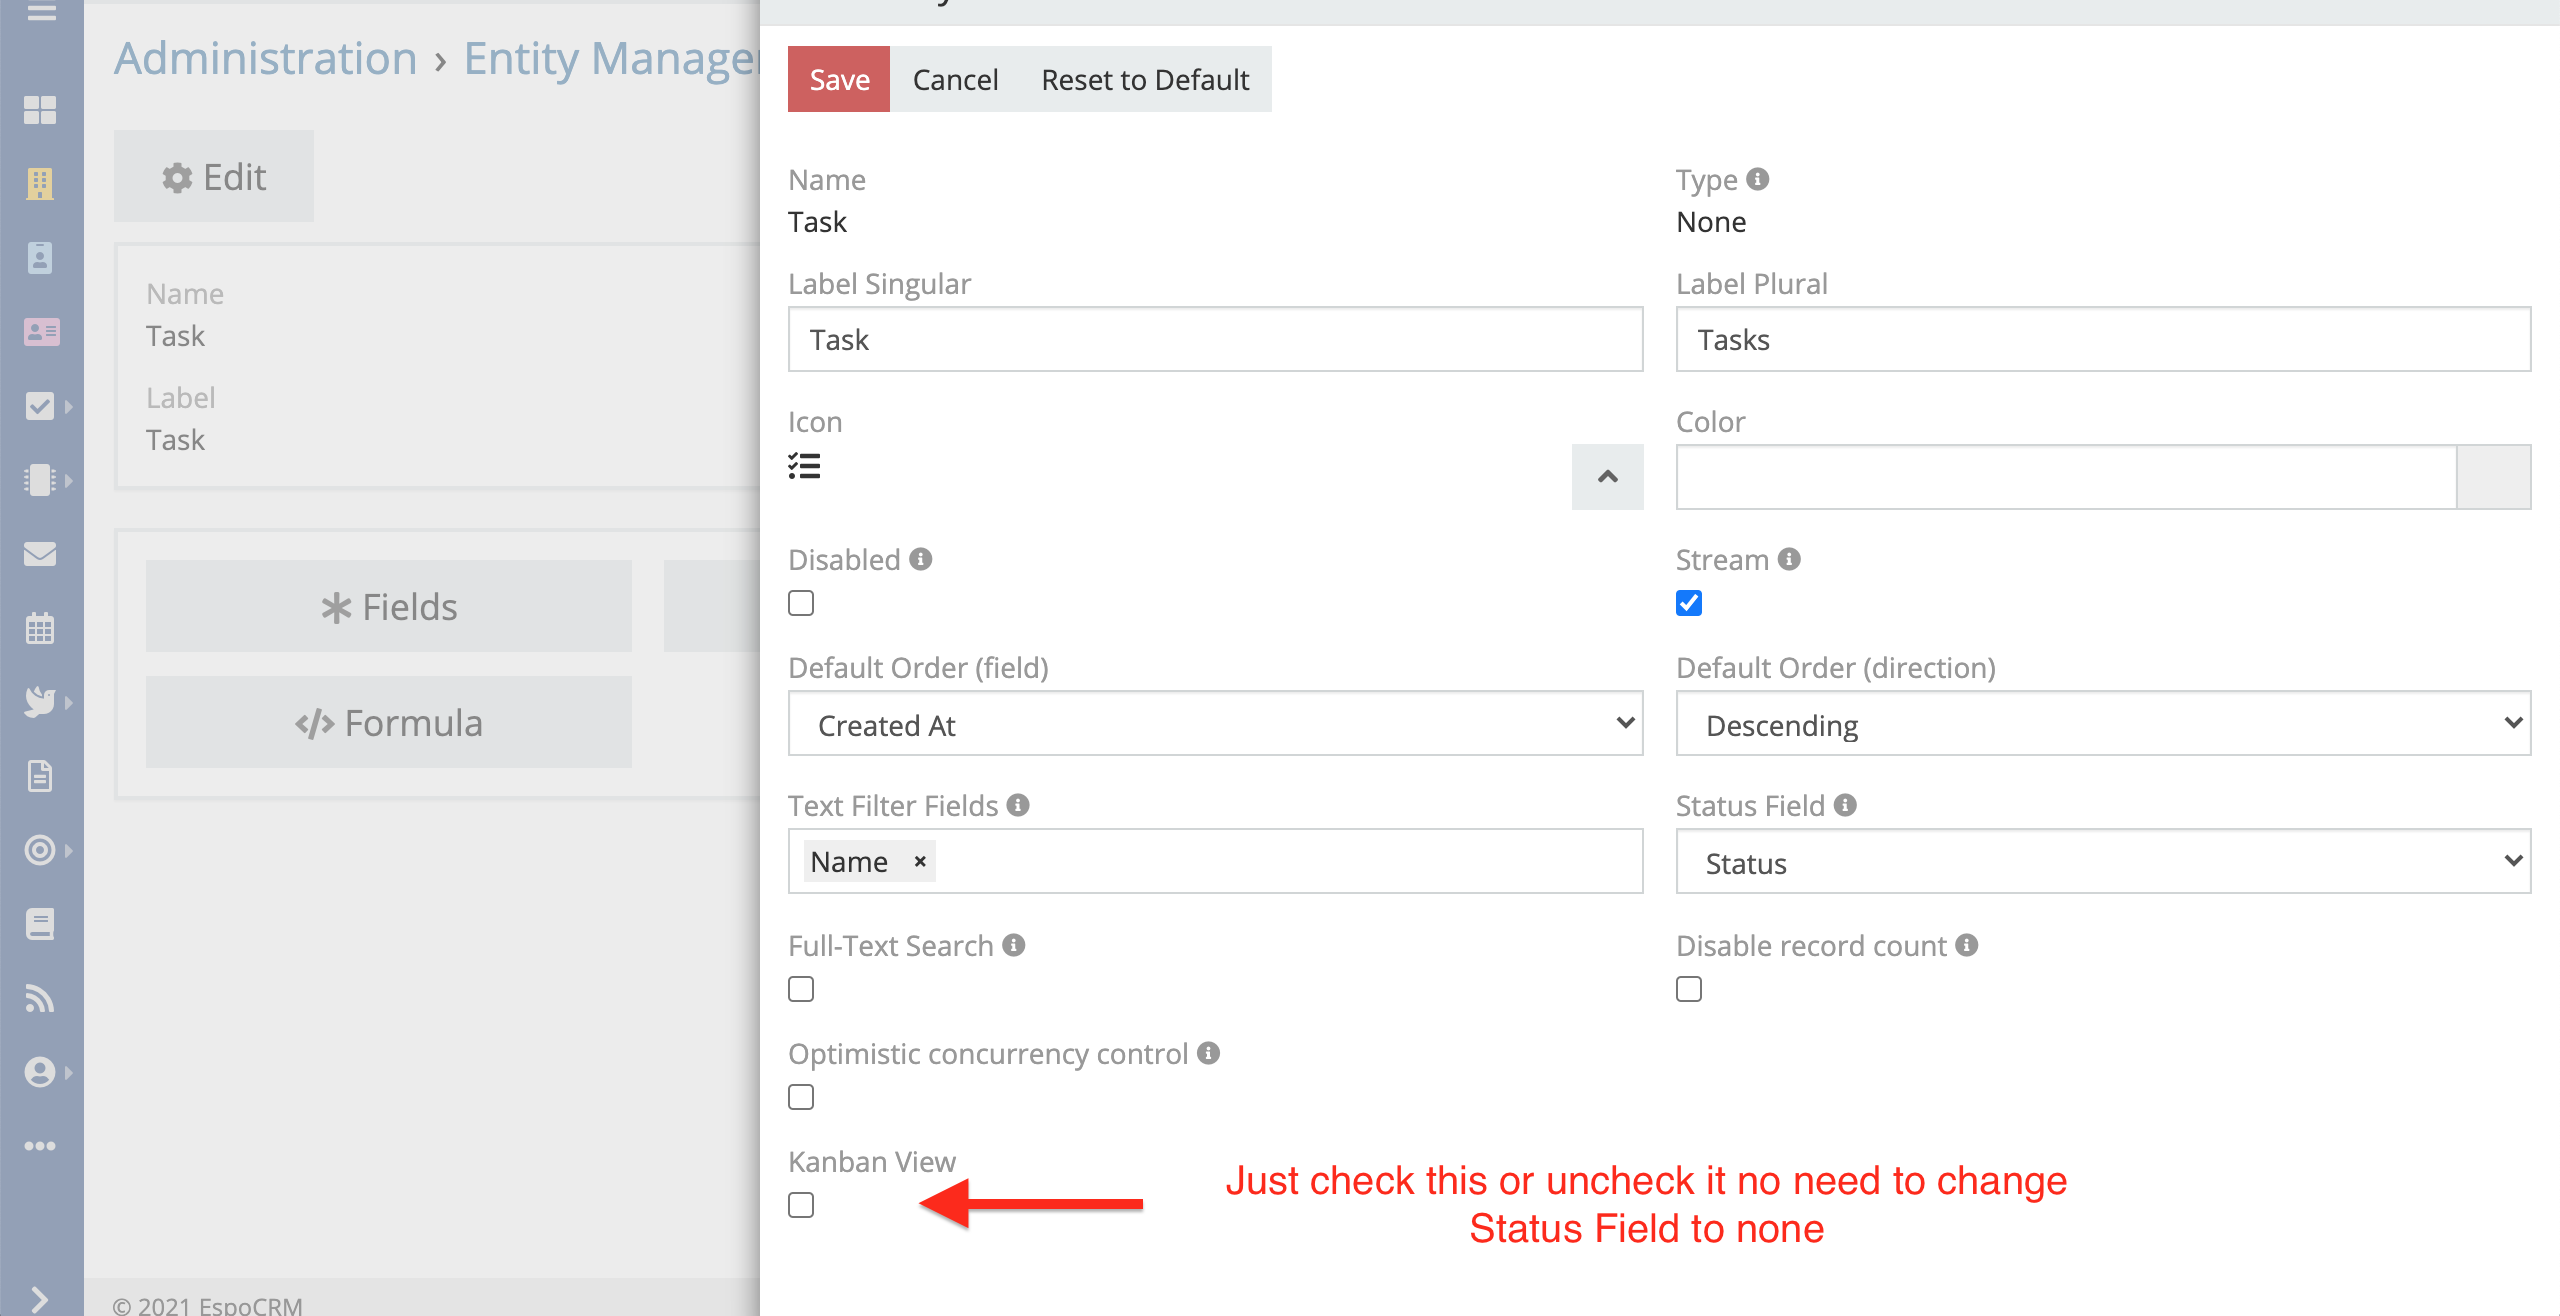Screen dimensions: 2560x1316
Task: Click the Color picker swatch box
Action: pyautogui.click(x=2493, y=477)
